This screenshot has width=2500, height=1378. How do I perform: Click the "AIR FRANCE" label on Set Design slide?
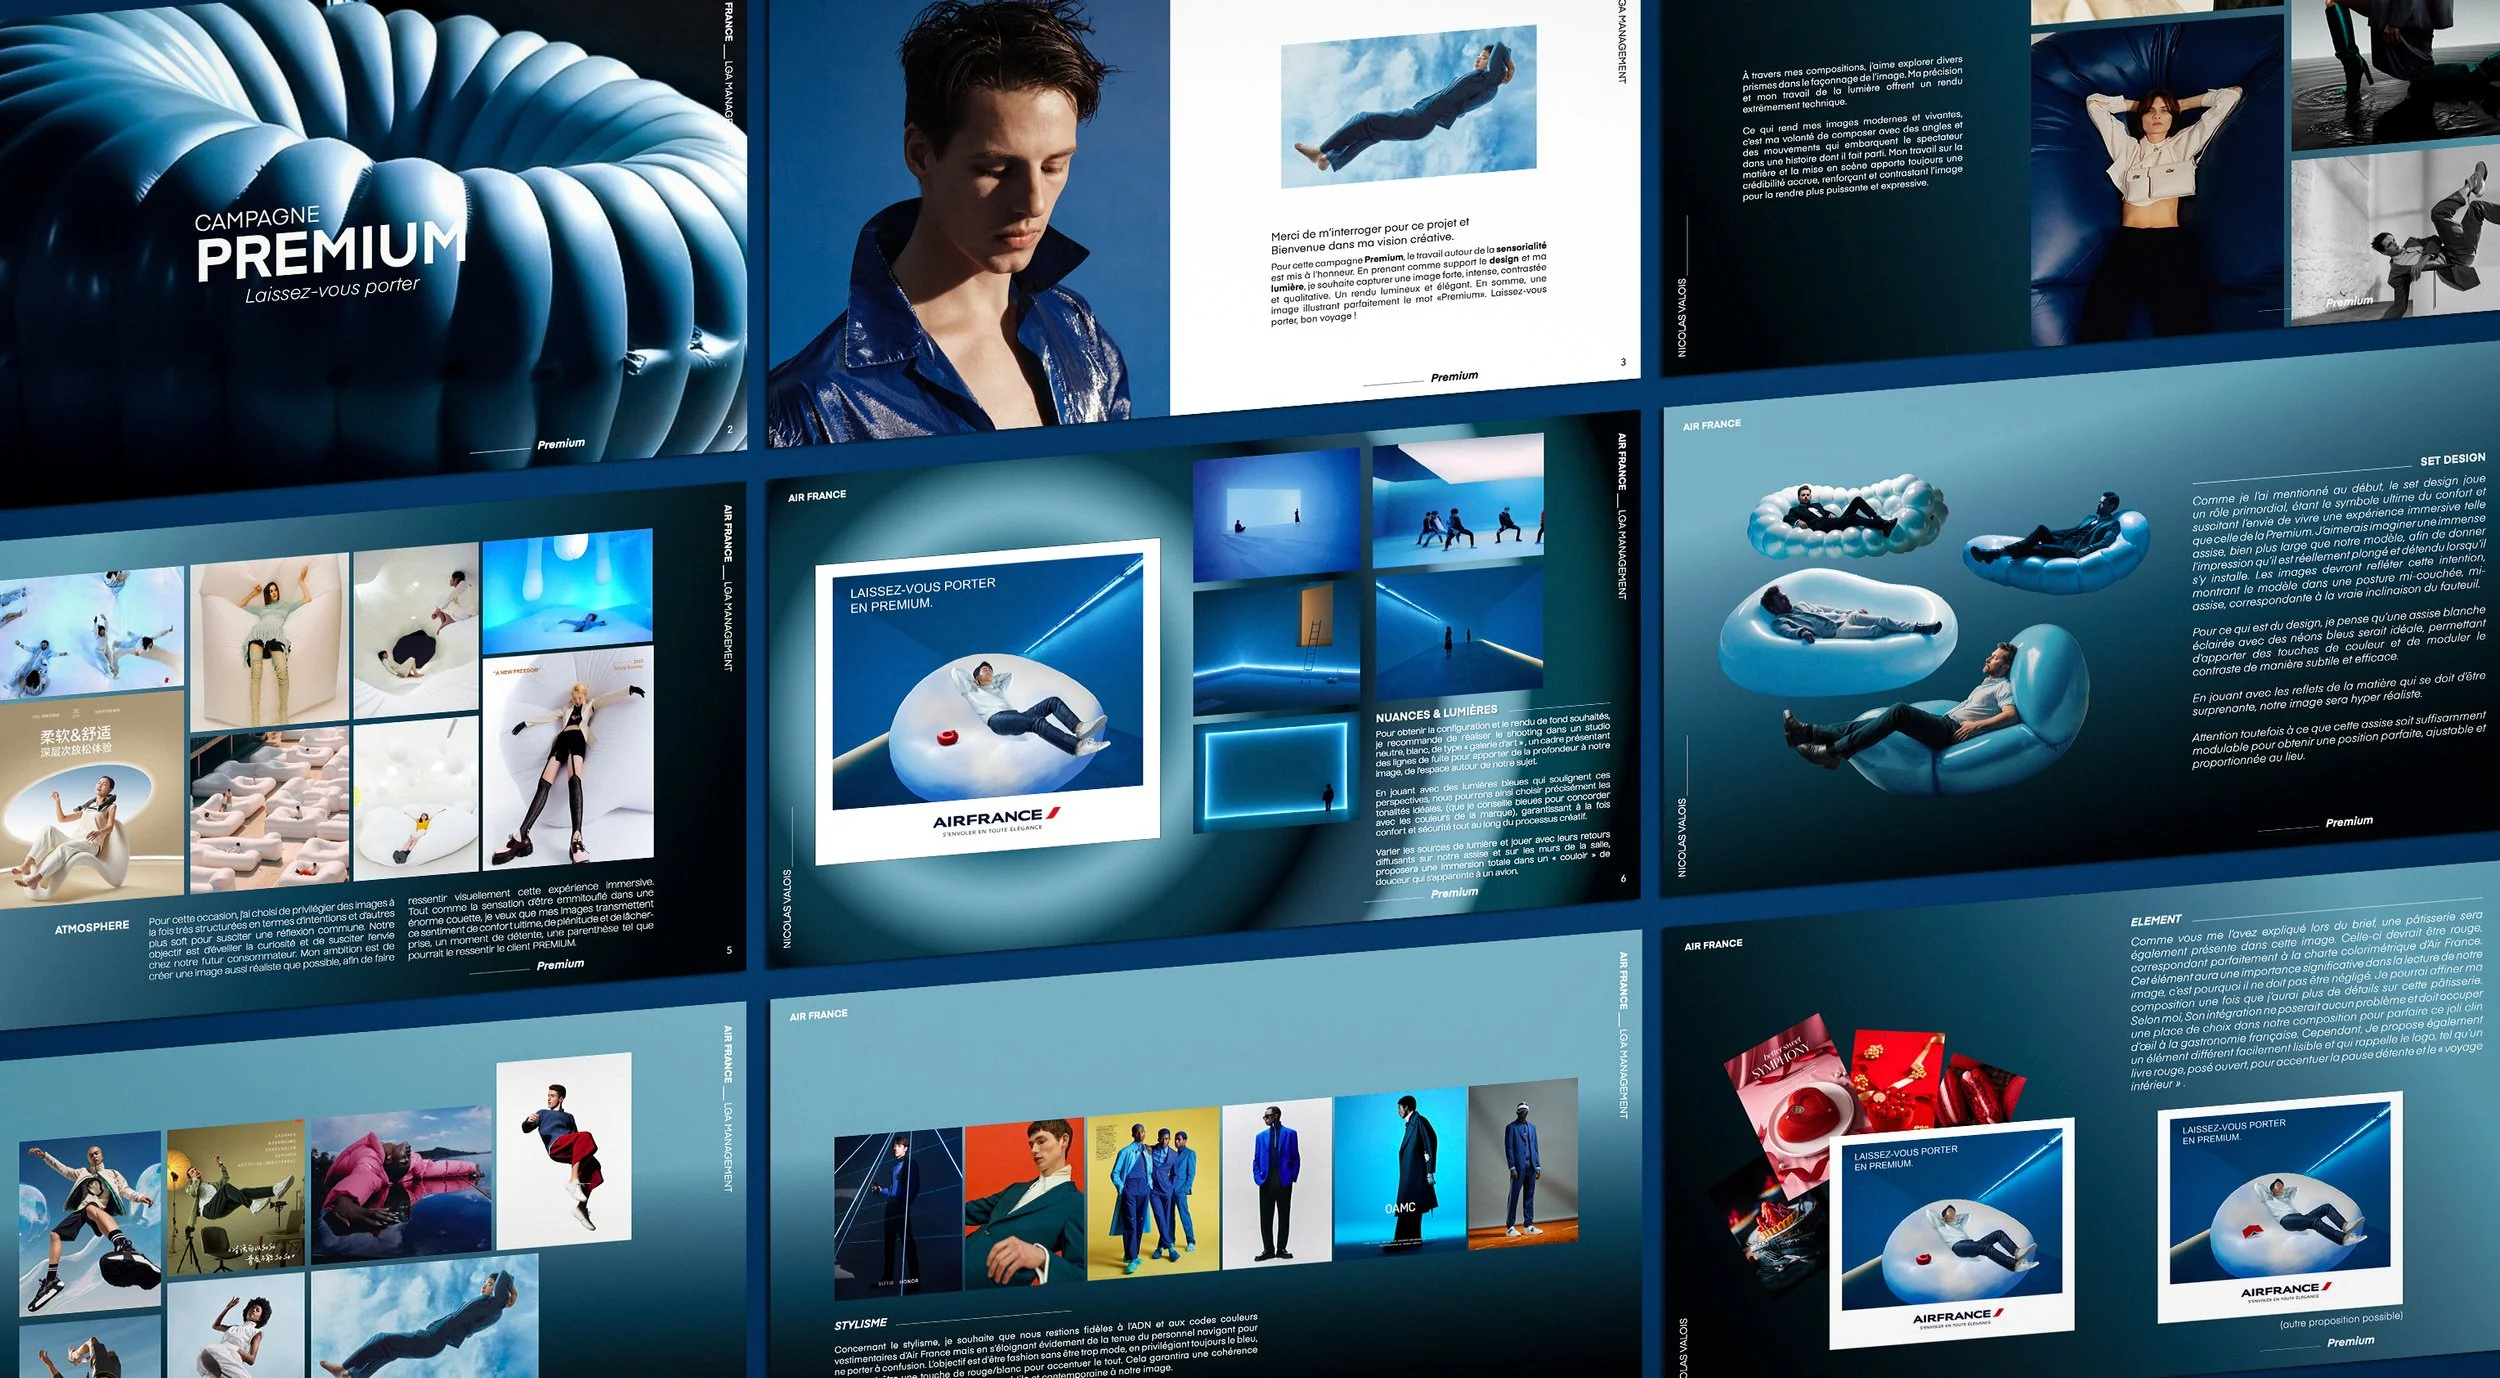[1712, 425]
